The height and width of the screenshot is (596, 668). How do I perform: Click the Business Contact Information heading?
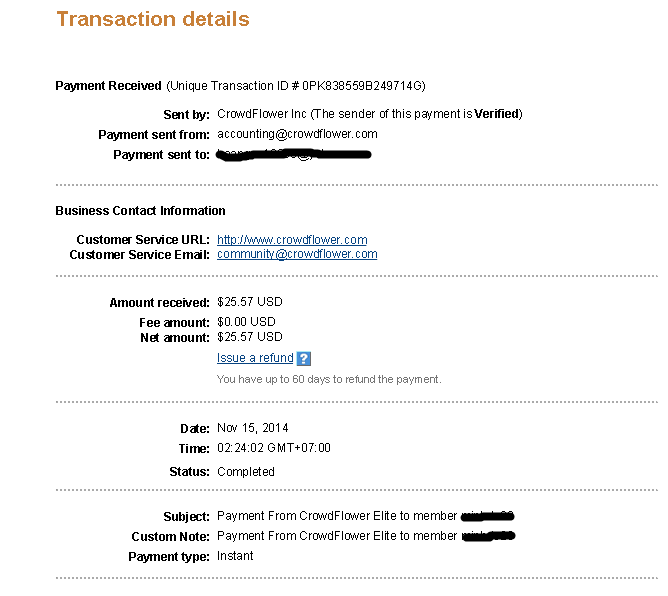(140, 211)
